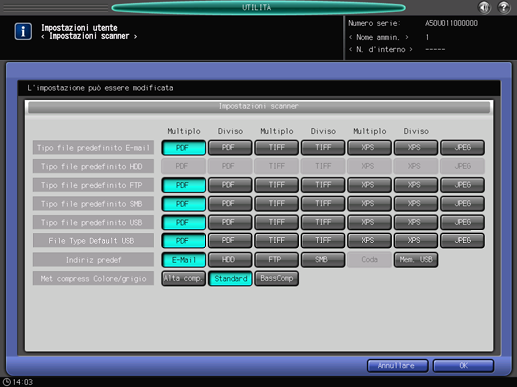Select Multiplo PDF for E-mail file type

point(184,148)
